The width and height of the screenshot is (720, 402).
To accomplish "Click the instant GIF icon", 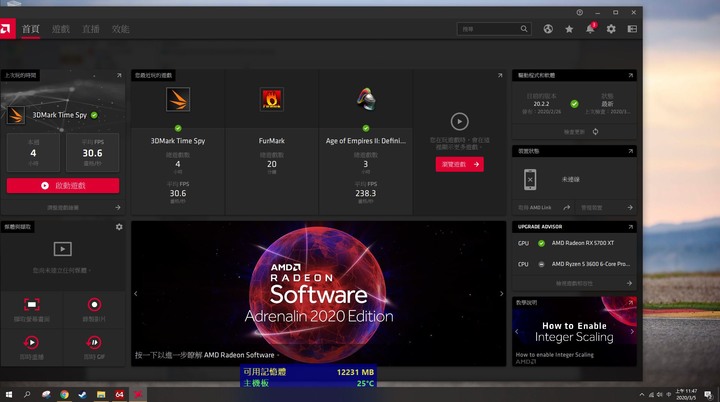I will (x=94, y=342).
